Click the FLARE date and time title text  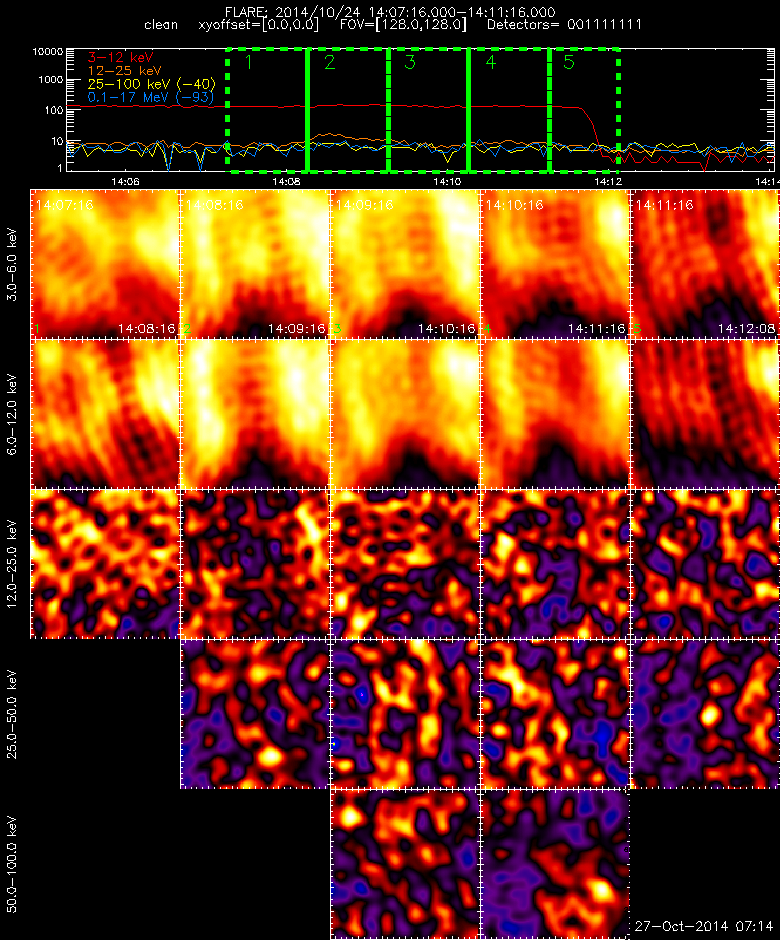pos(390,12)
